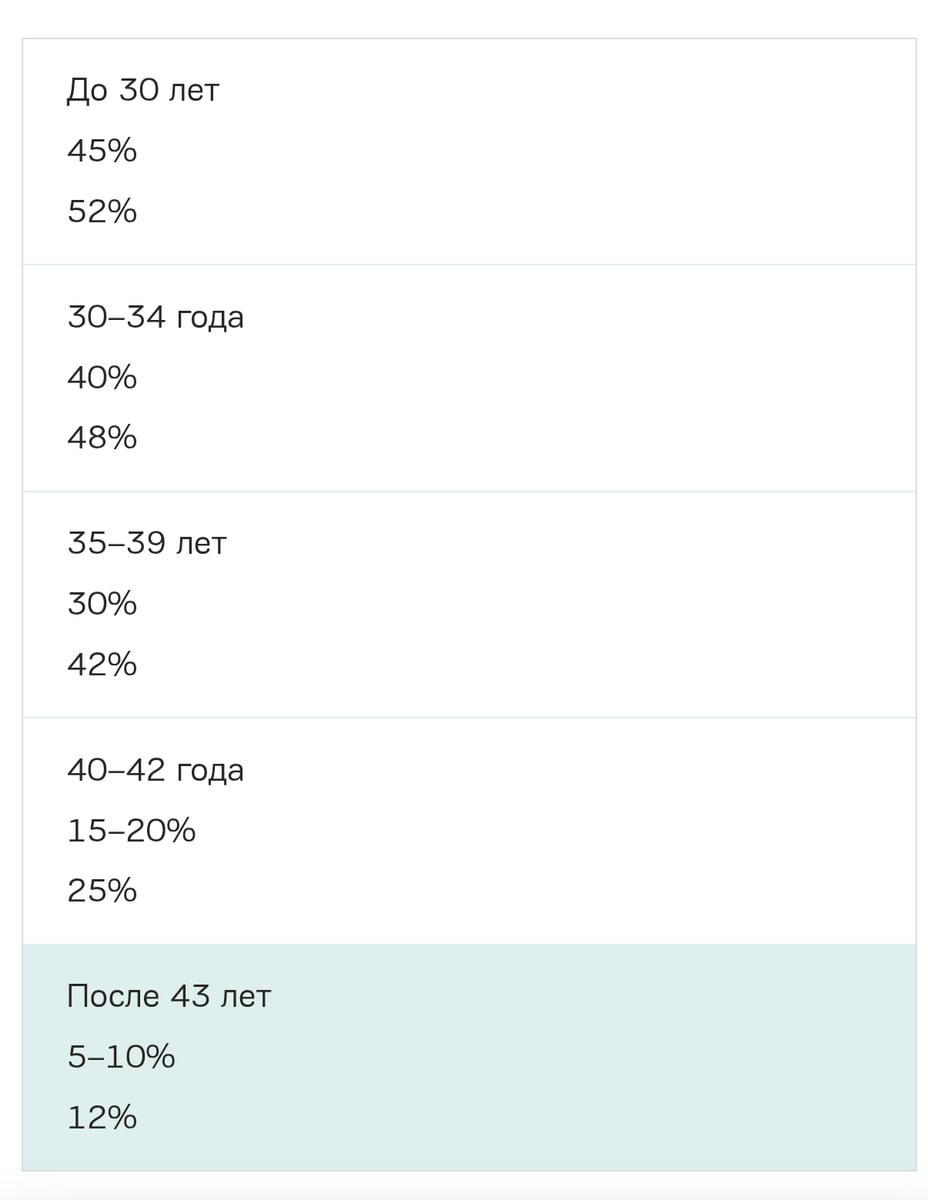Image resolution: width=928 pixels, height=1200 pixels.
Task: Click the word 'года' in '40–42 года'
Action: 210,773
